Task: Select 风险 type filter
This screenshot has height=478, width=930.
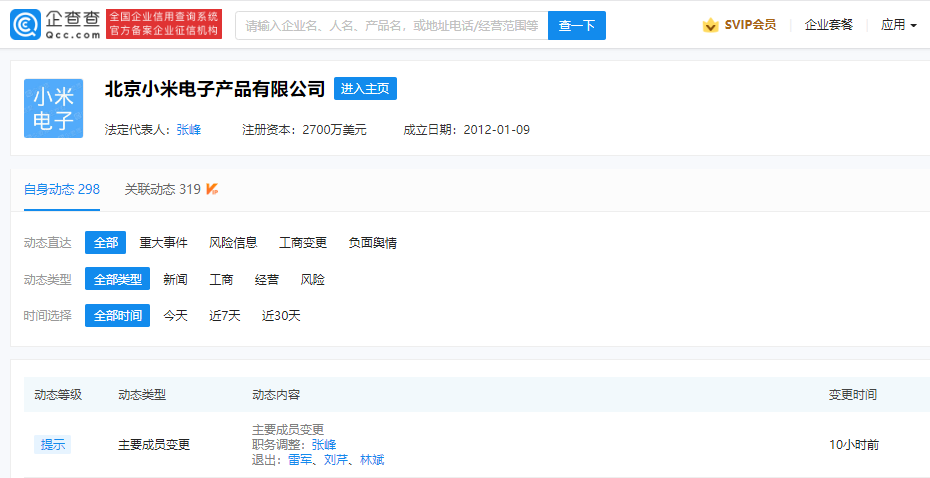Action: [x=313, y=279]
